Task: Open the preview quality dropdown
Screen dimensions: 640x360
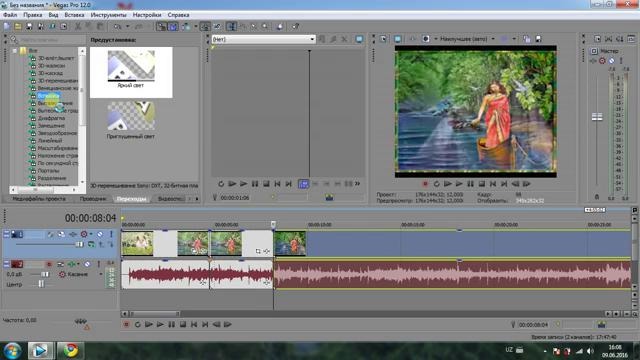Action: click(x=493, y=39)
